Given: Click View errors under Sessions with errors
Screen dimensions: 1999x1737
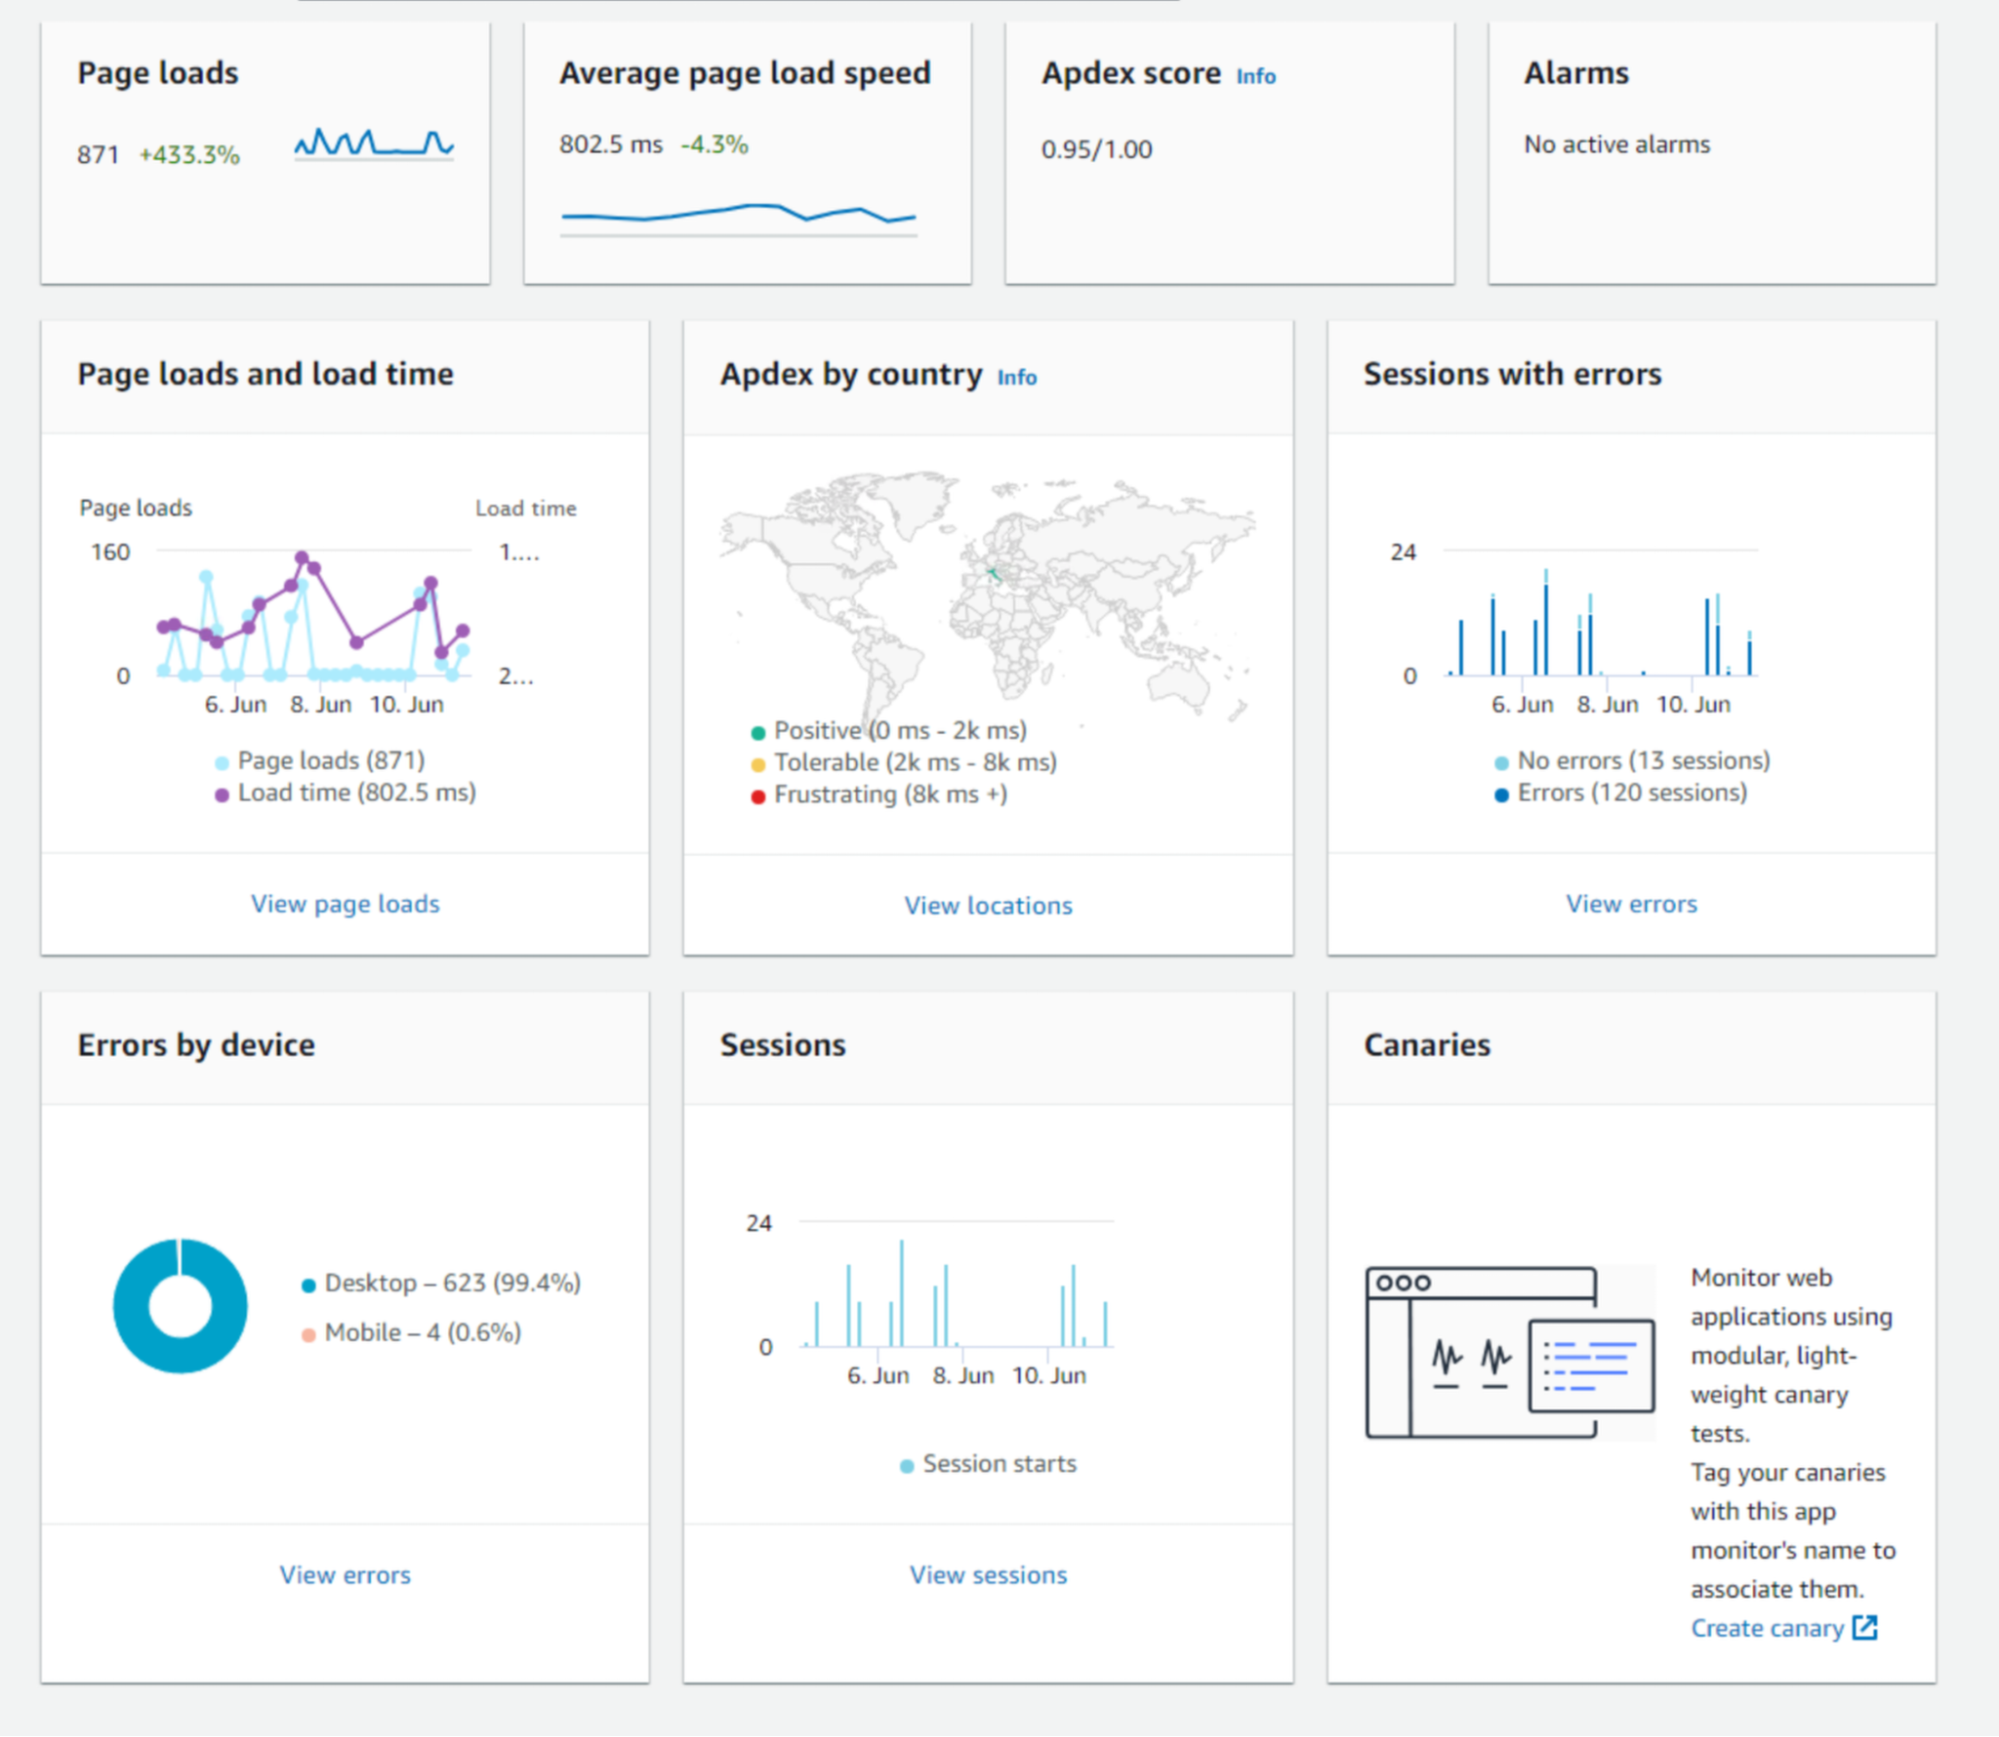Looking at the screenshot, I should click(1631, 904).
